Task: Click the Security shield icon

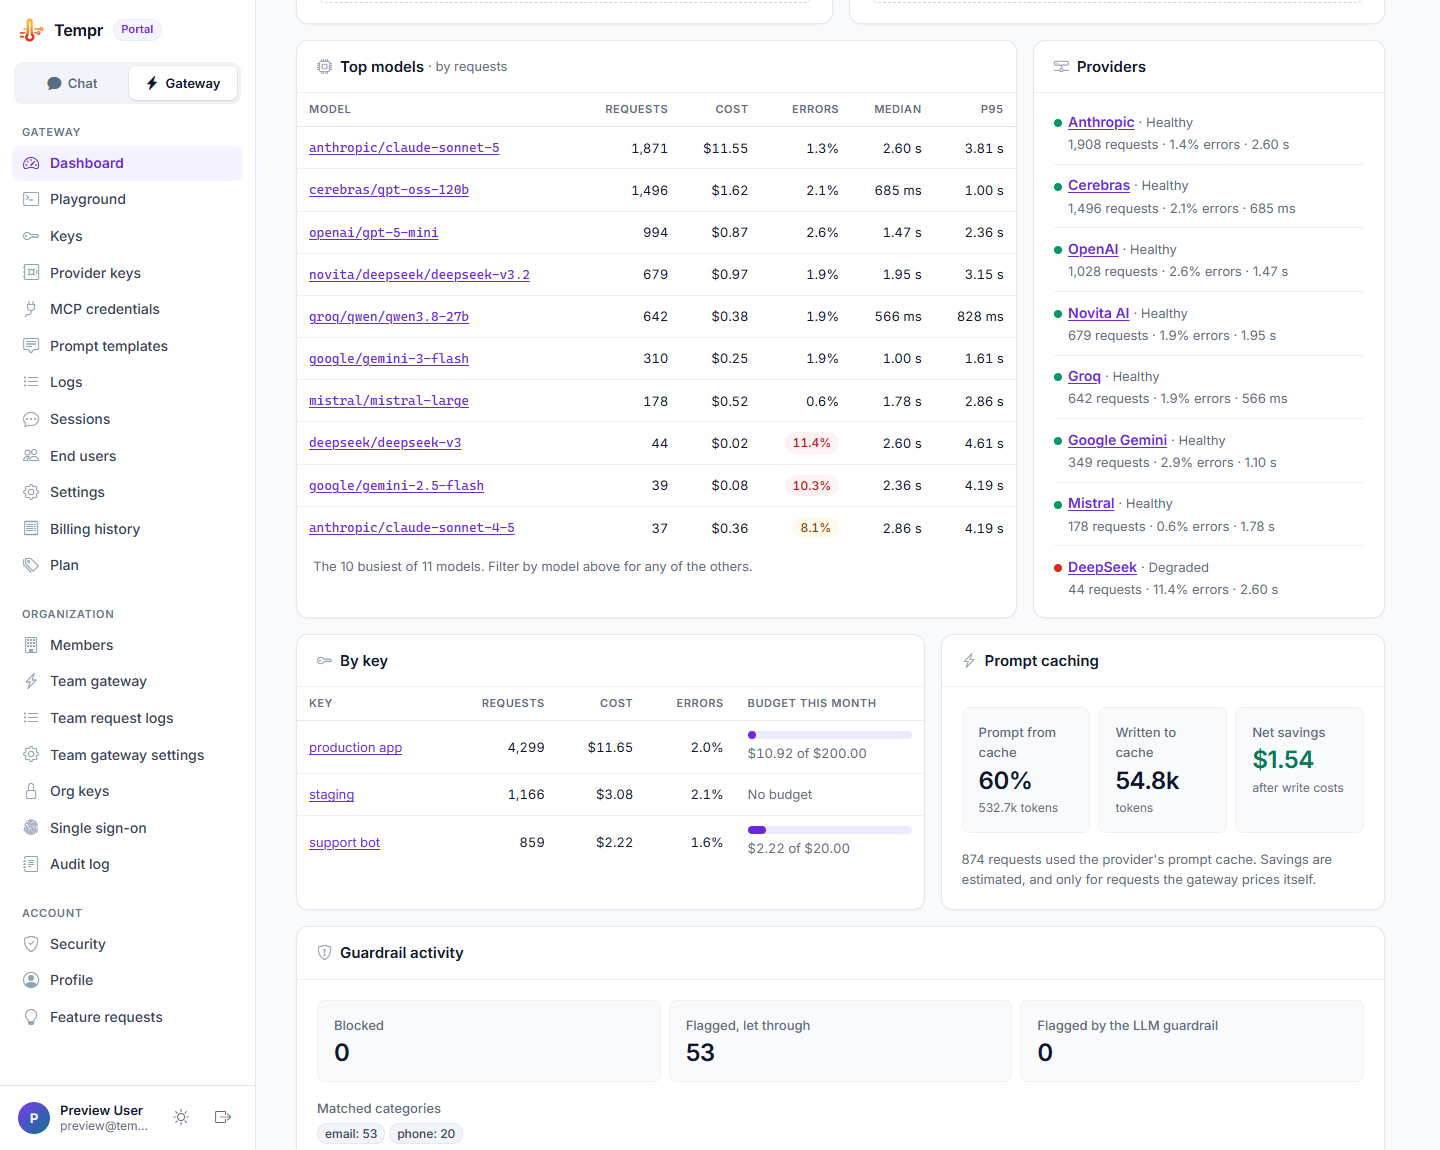Action: click(31, 944)
